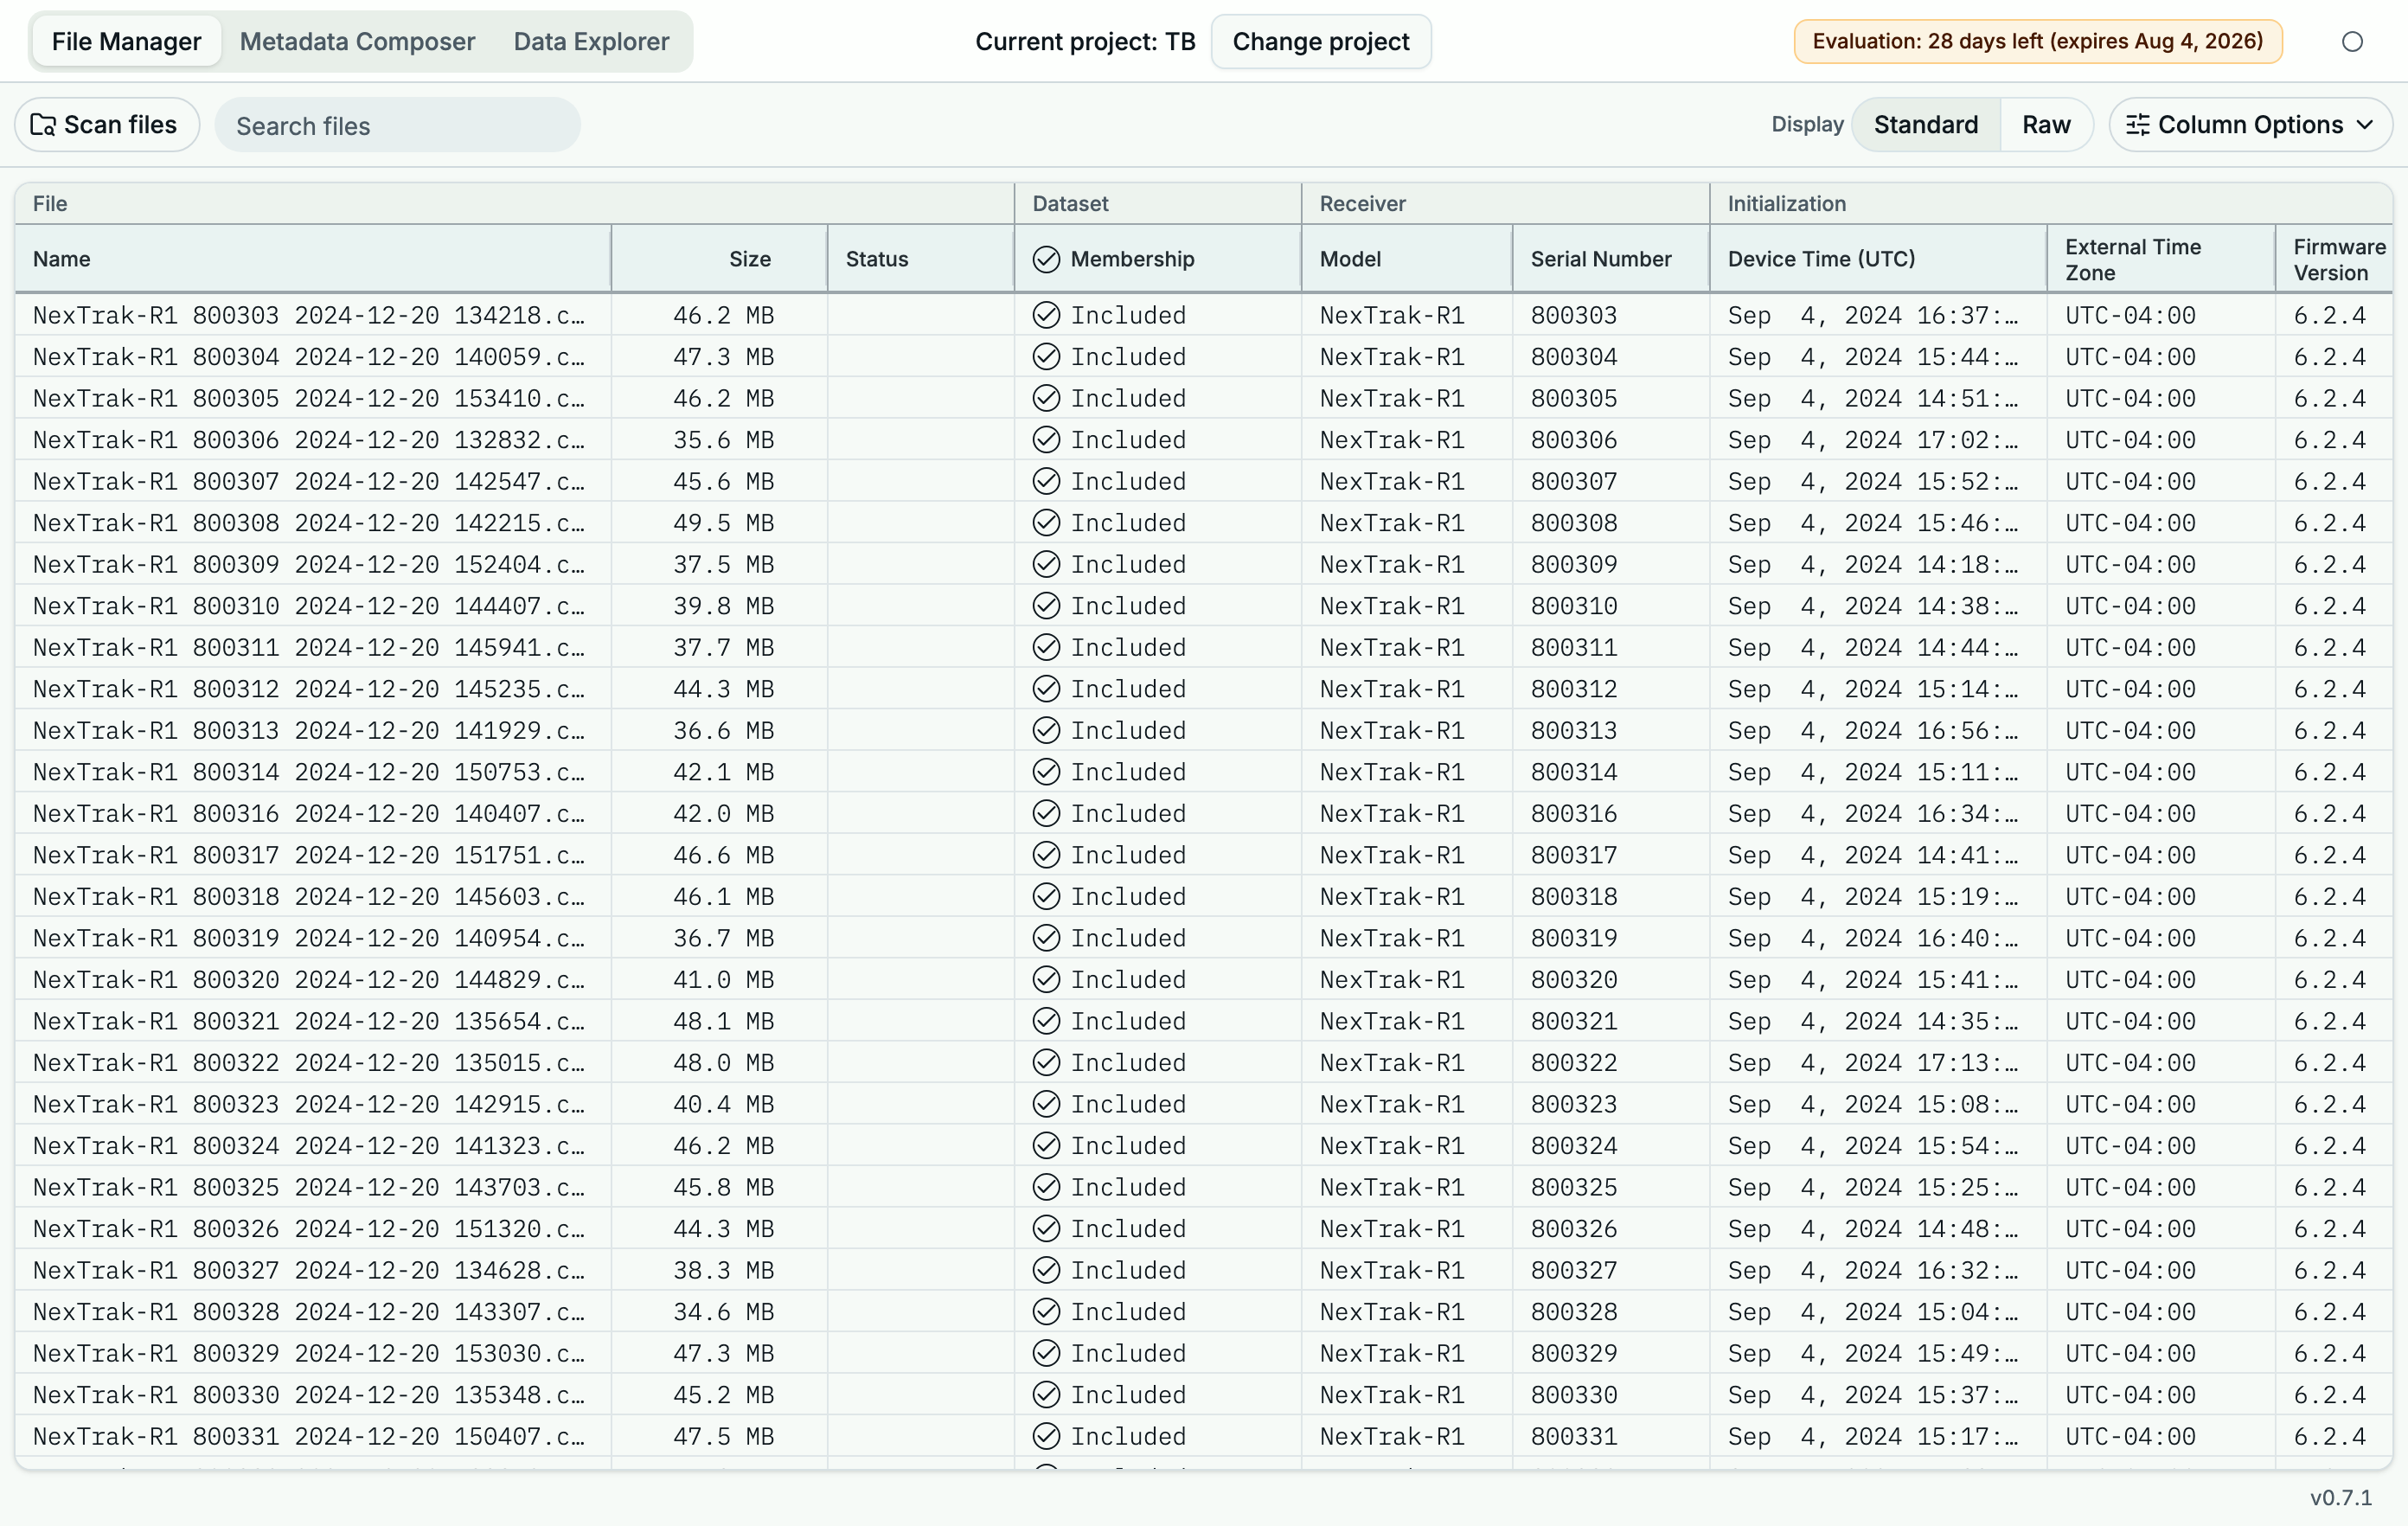Click the Serial Number column header
Screen dimensions: 2408x1526
1610,259
